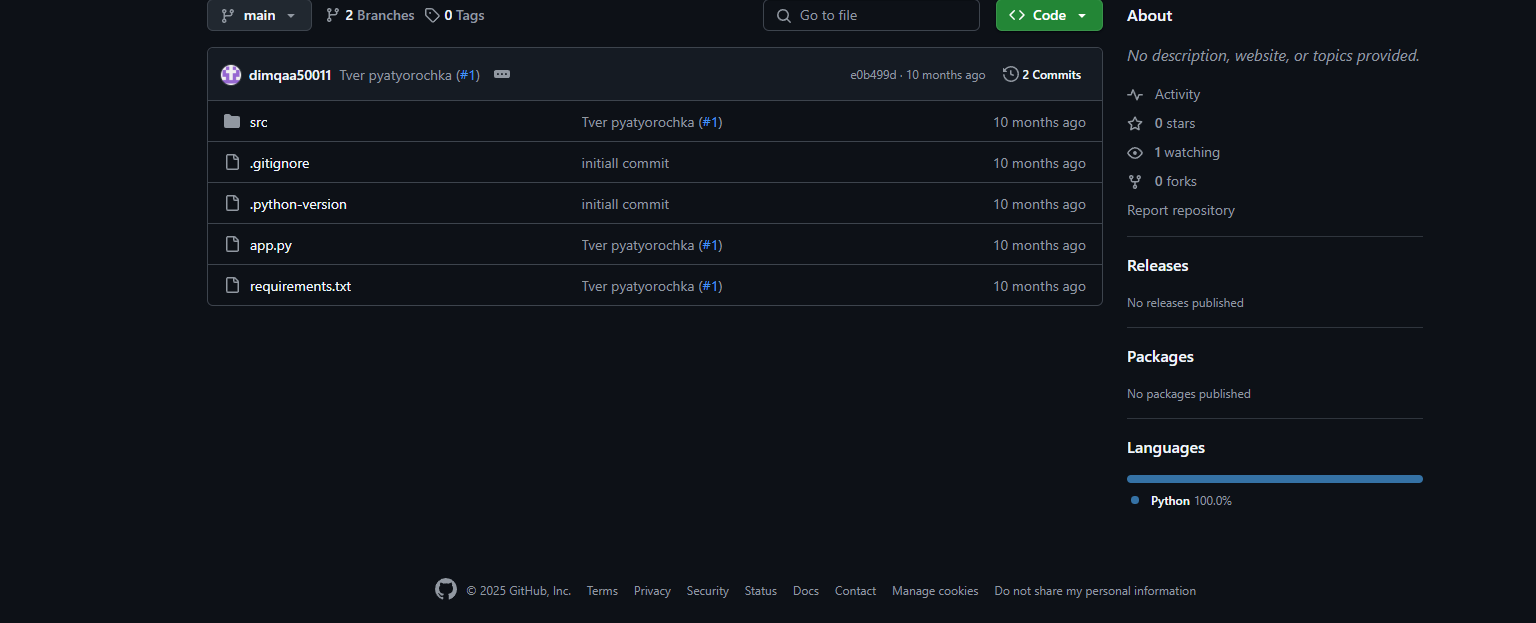Expand the commit message ellipsis button
The image size is (1536, 623).
point(502,74)
